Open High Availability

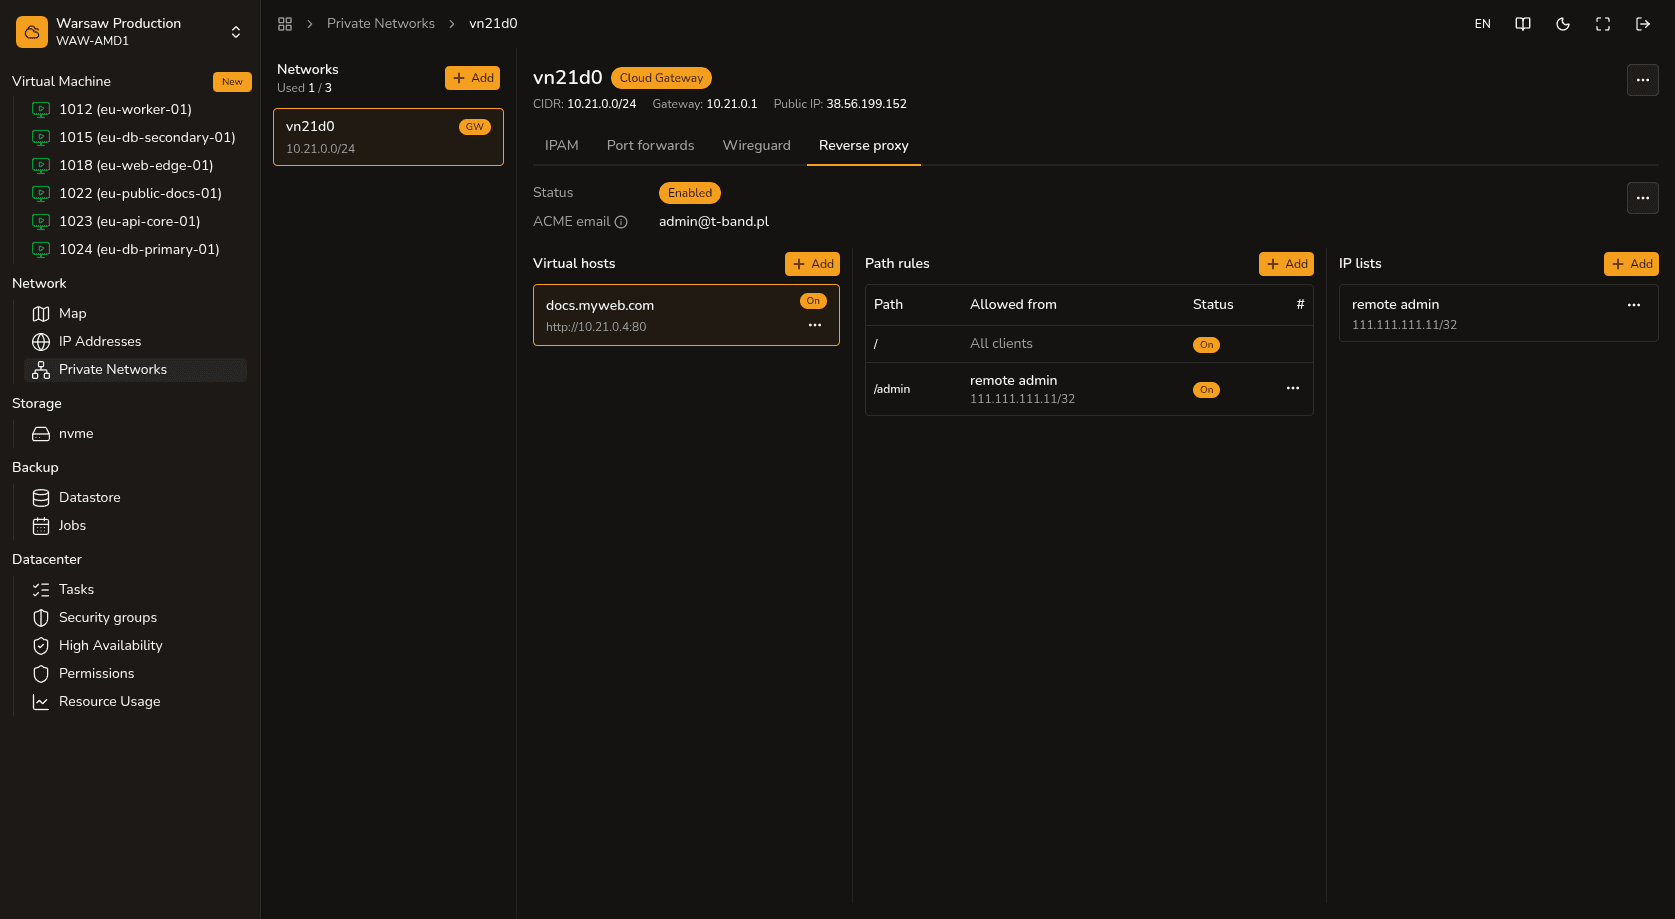(x=135, y=645)
